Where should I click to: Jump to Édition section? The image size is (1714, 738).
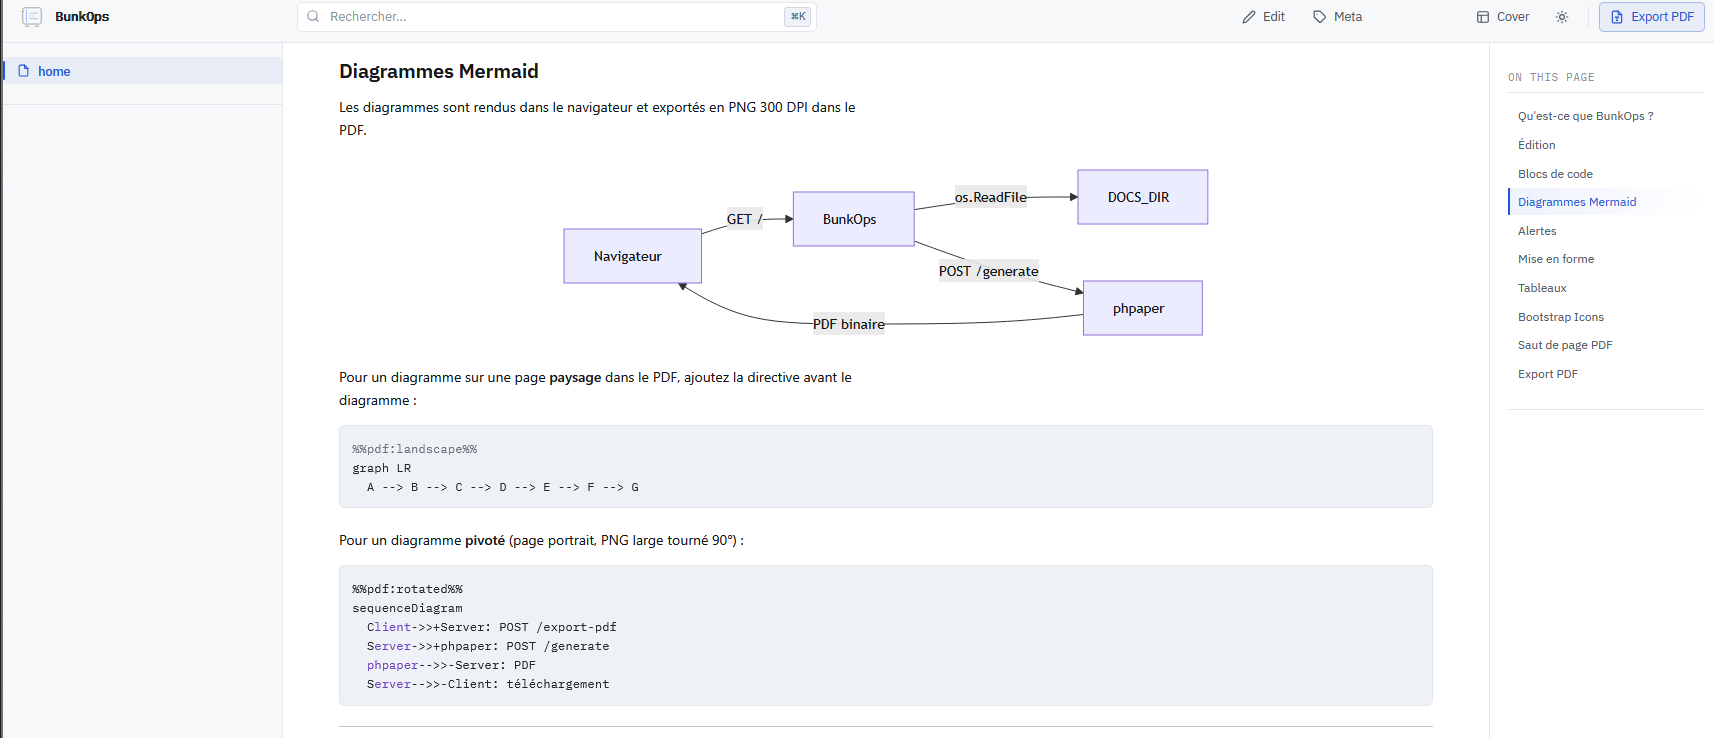point(1536,145)
